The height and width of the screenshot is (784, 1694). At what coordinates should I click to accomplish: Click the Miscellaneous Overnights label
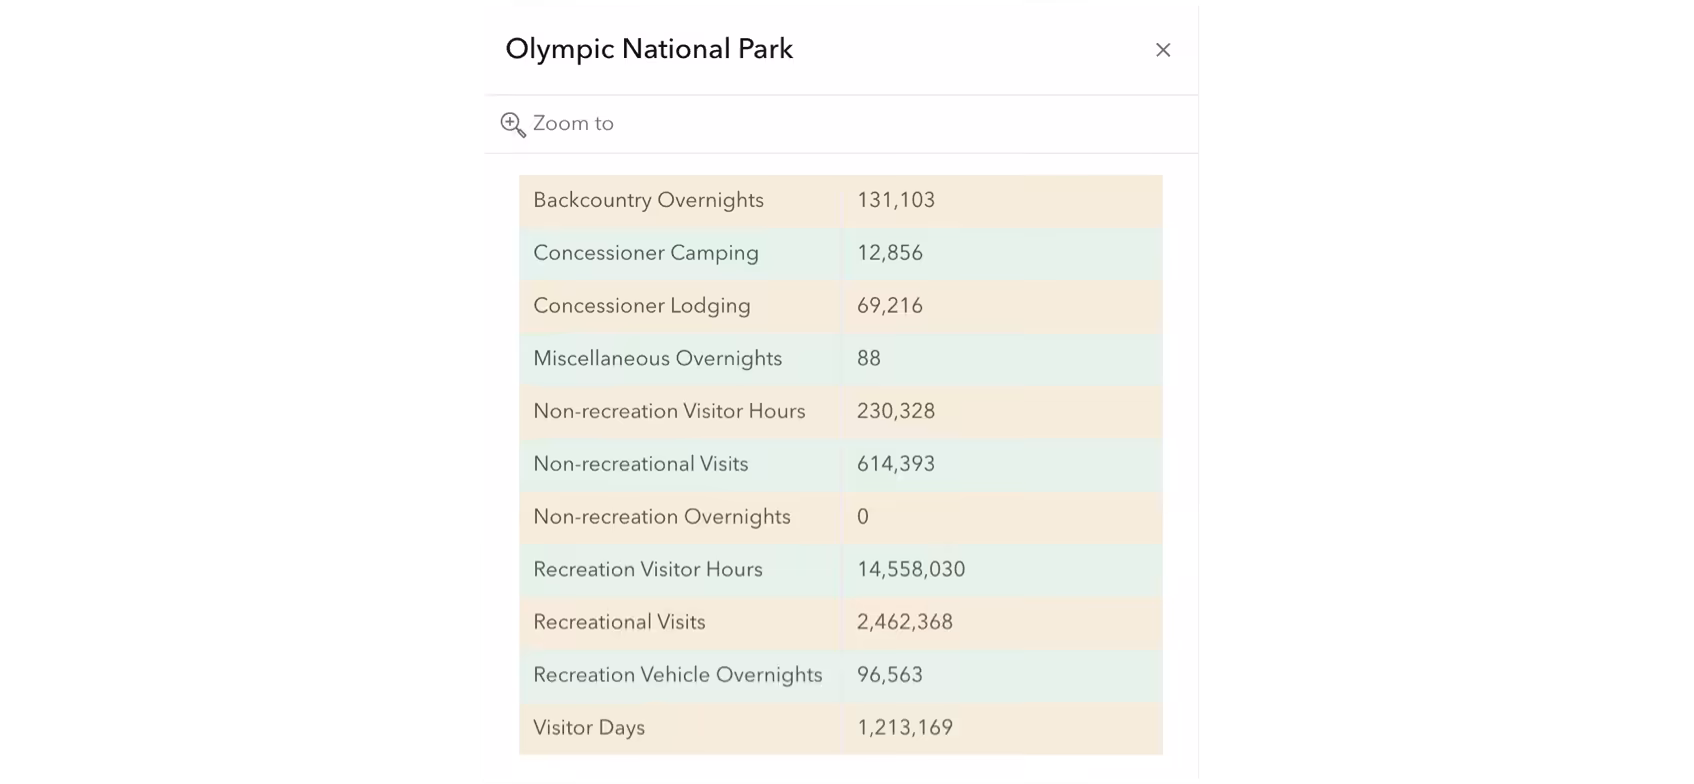(x=658, y=358)
